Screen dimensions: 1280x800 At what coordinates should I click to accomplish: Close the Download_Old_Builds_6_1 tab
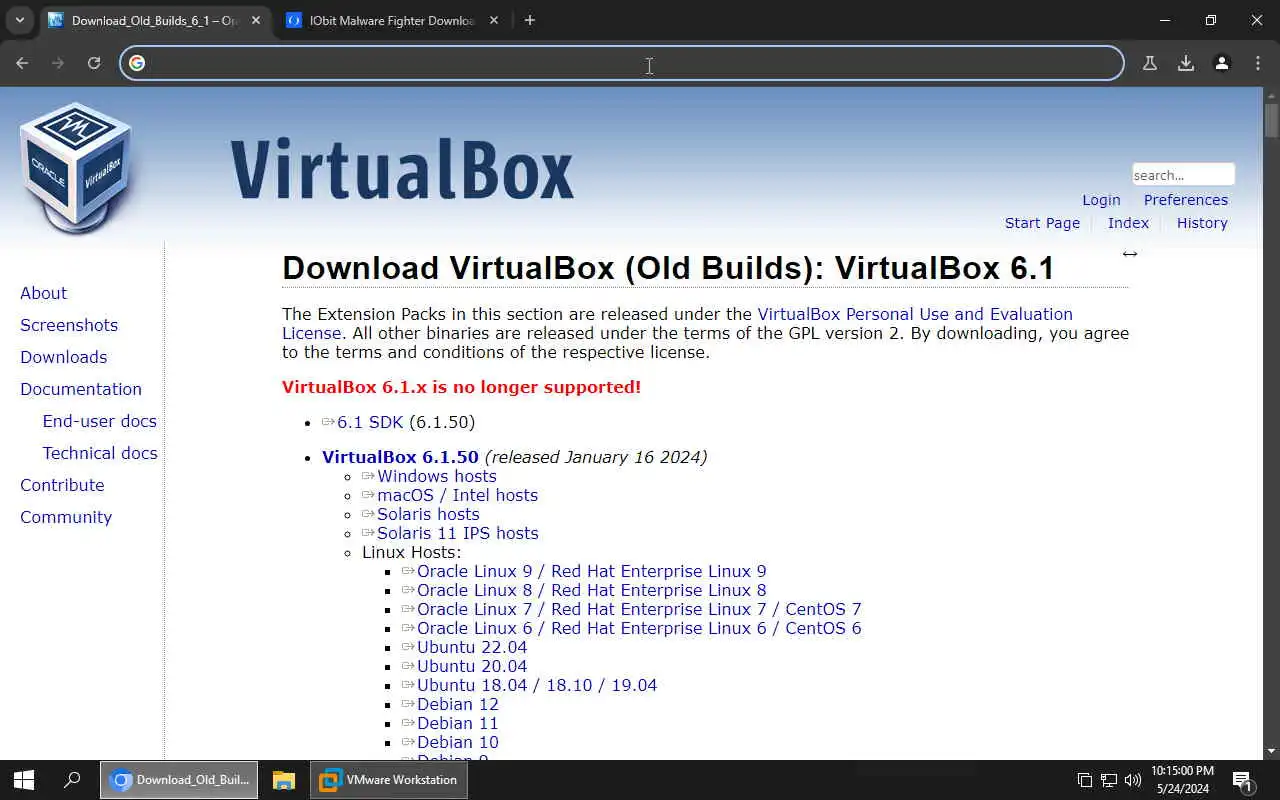[x=256, y=20]
